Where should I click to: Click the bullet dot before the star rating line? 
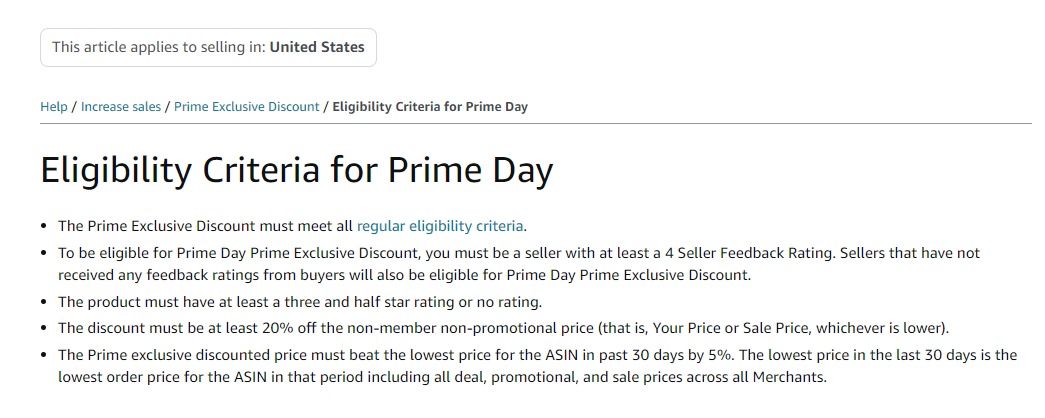pos(44,302)
